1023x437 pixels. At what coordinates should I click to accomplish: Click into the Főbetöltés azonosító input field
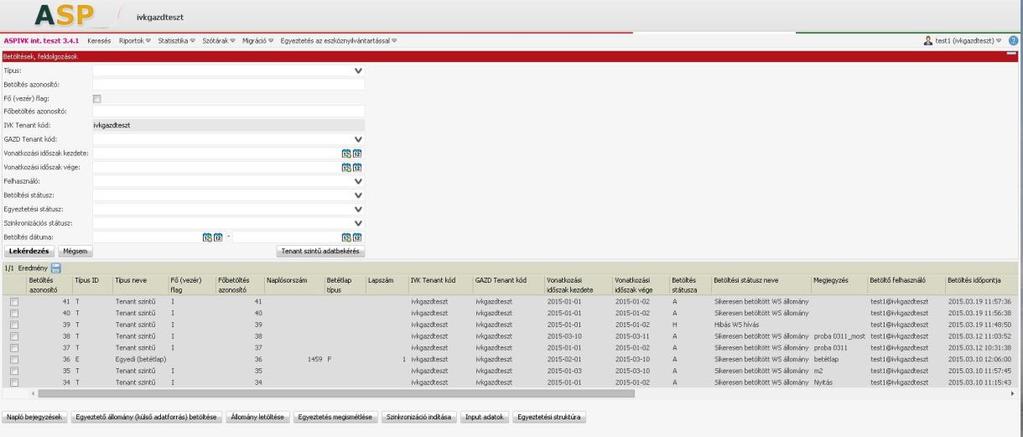(x=228, y=112)
